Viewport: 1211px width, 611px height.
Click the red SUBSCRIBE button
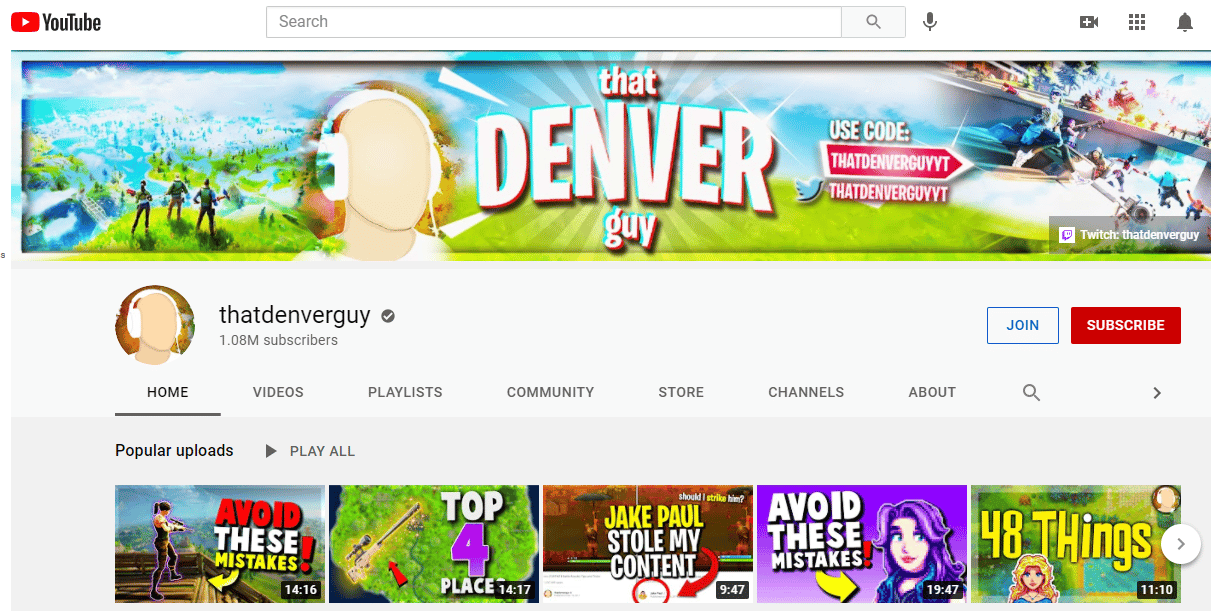coord(1126,325)
